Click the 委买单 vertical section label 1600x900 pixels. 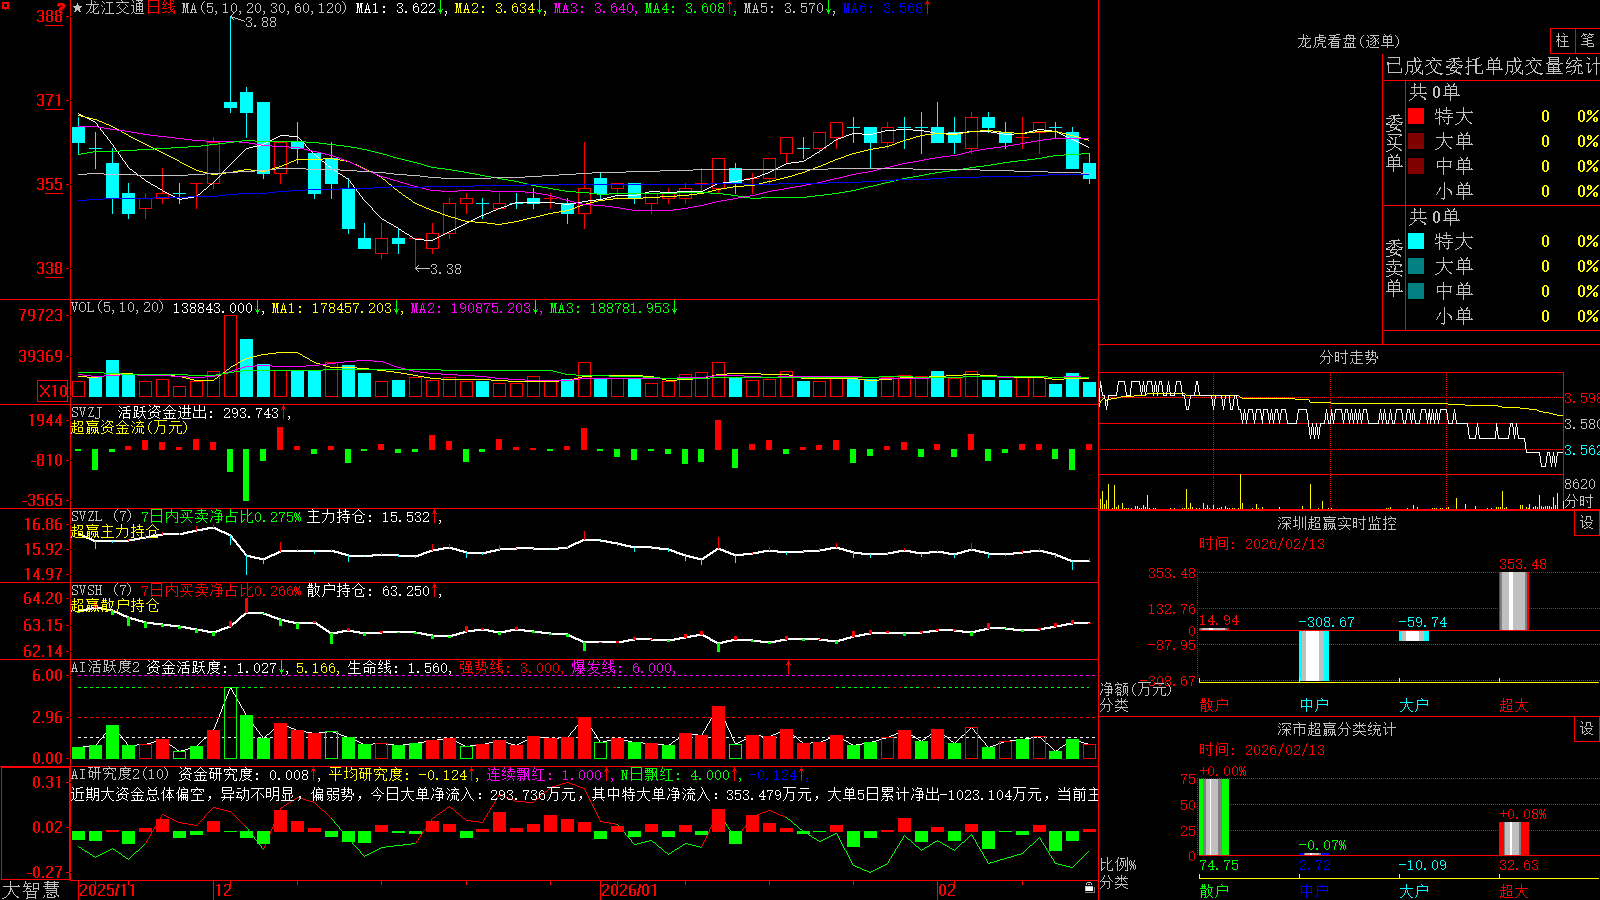tap(1394, 142)
